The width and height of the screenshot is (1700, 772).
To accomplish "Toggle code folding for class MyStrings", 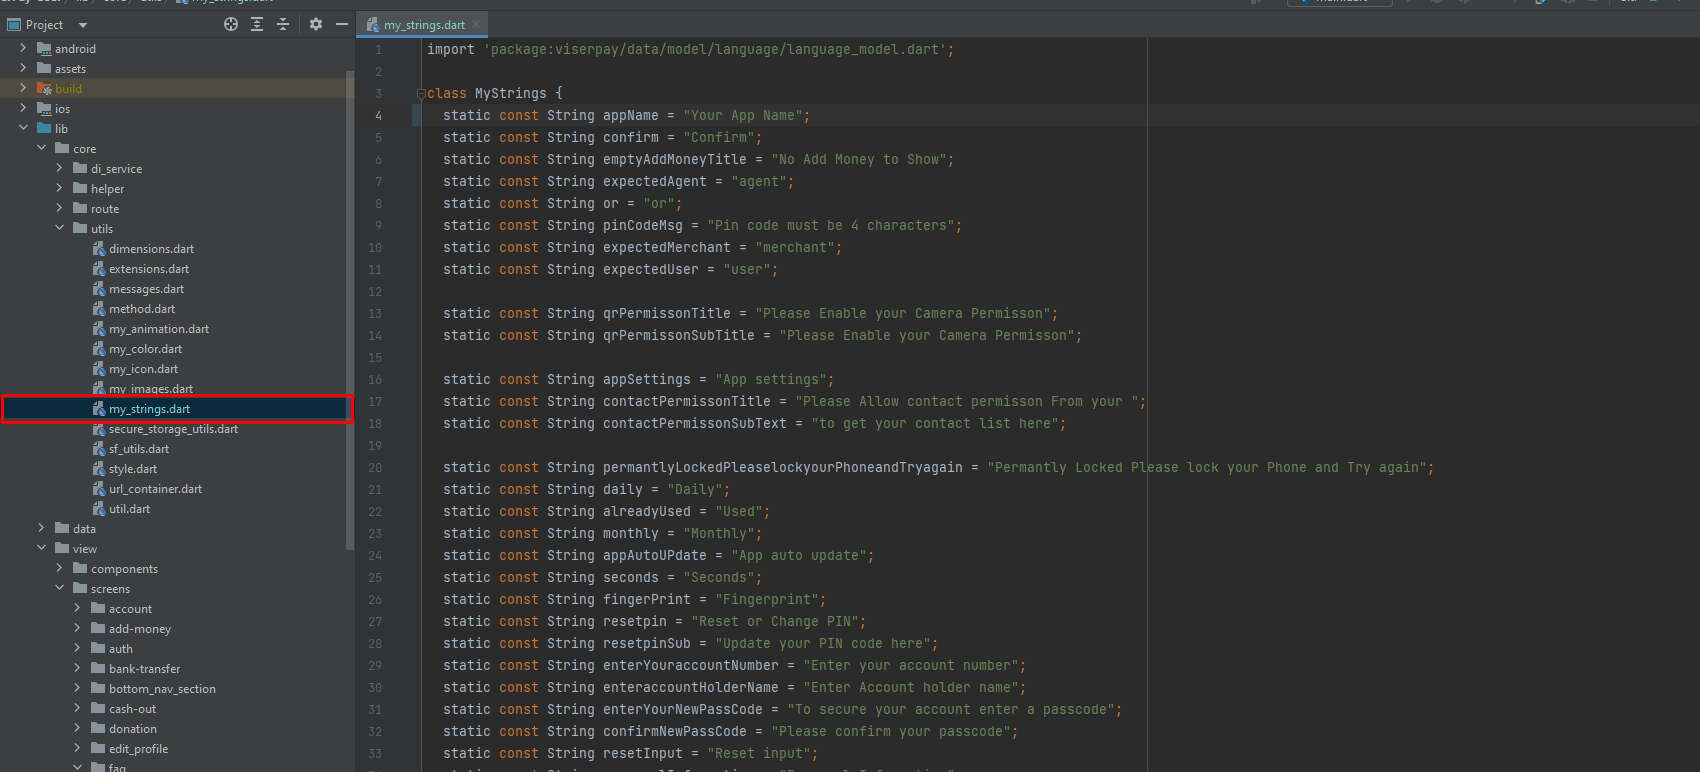I will click(421, 94).
